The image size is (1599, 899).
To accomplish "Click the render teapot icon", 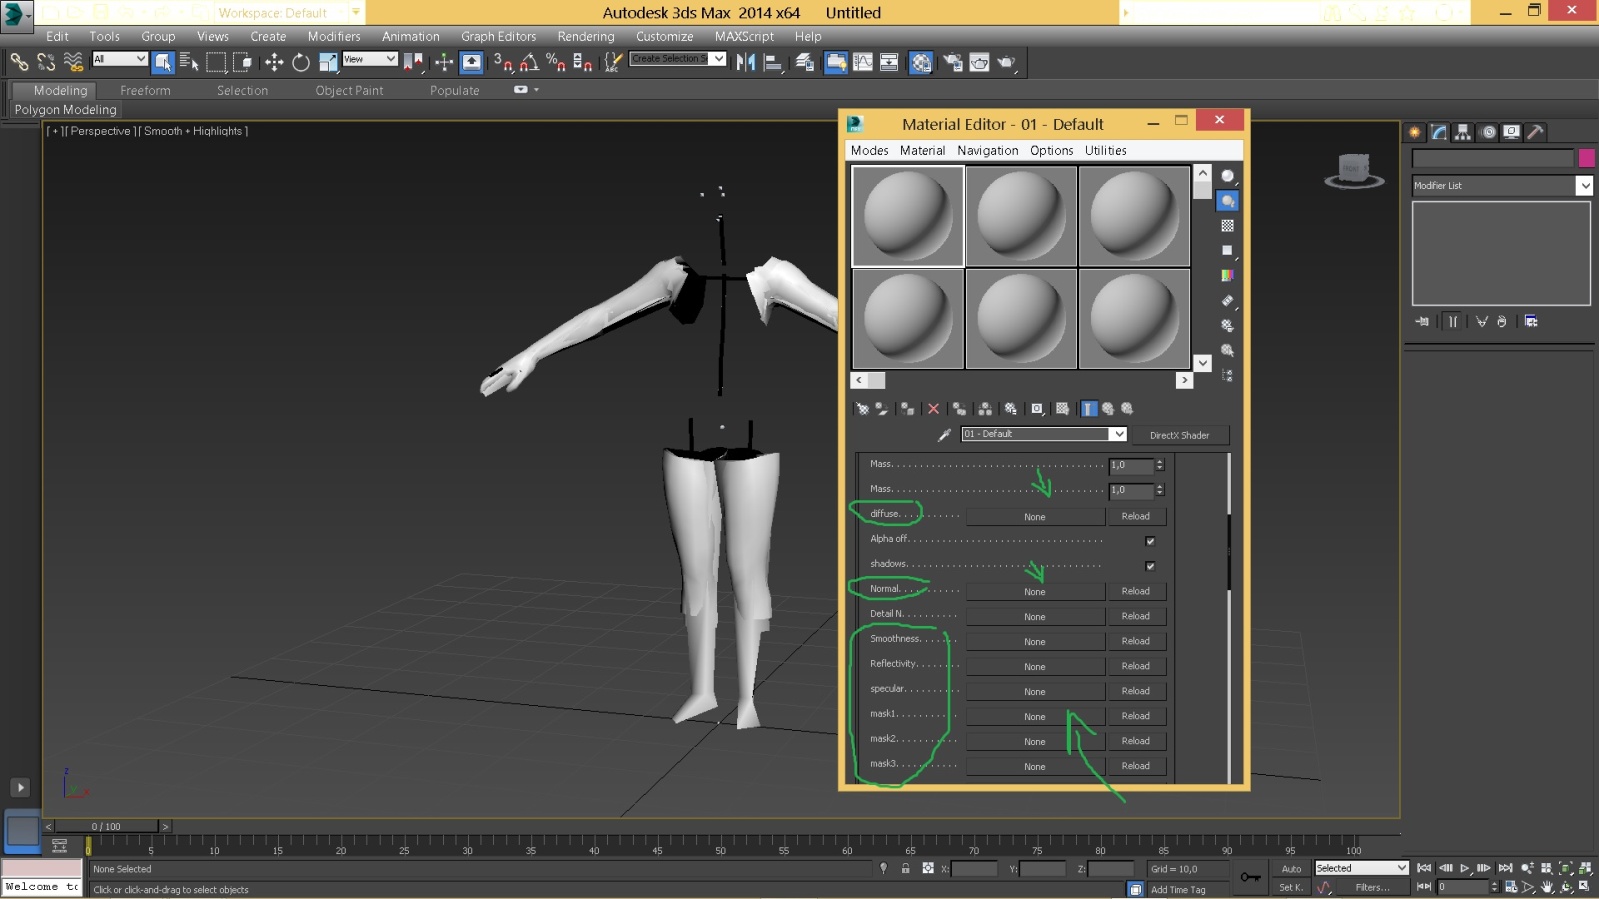I will pyautogui.click(x=1006, y=63).
